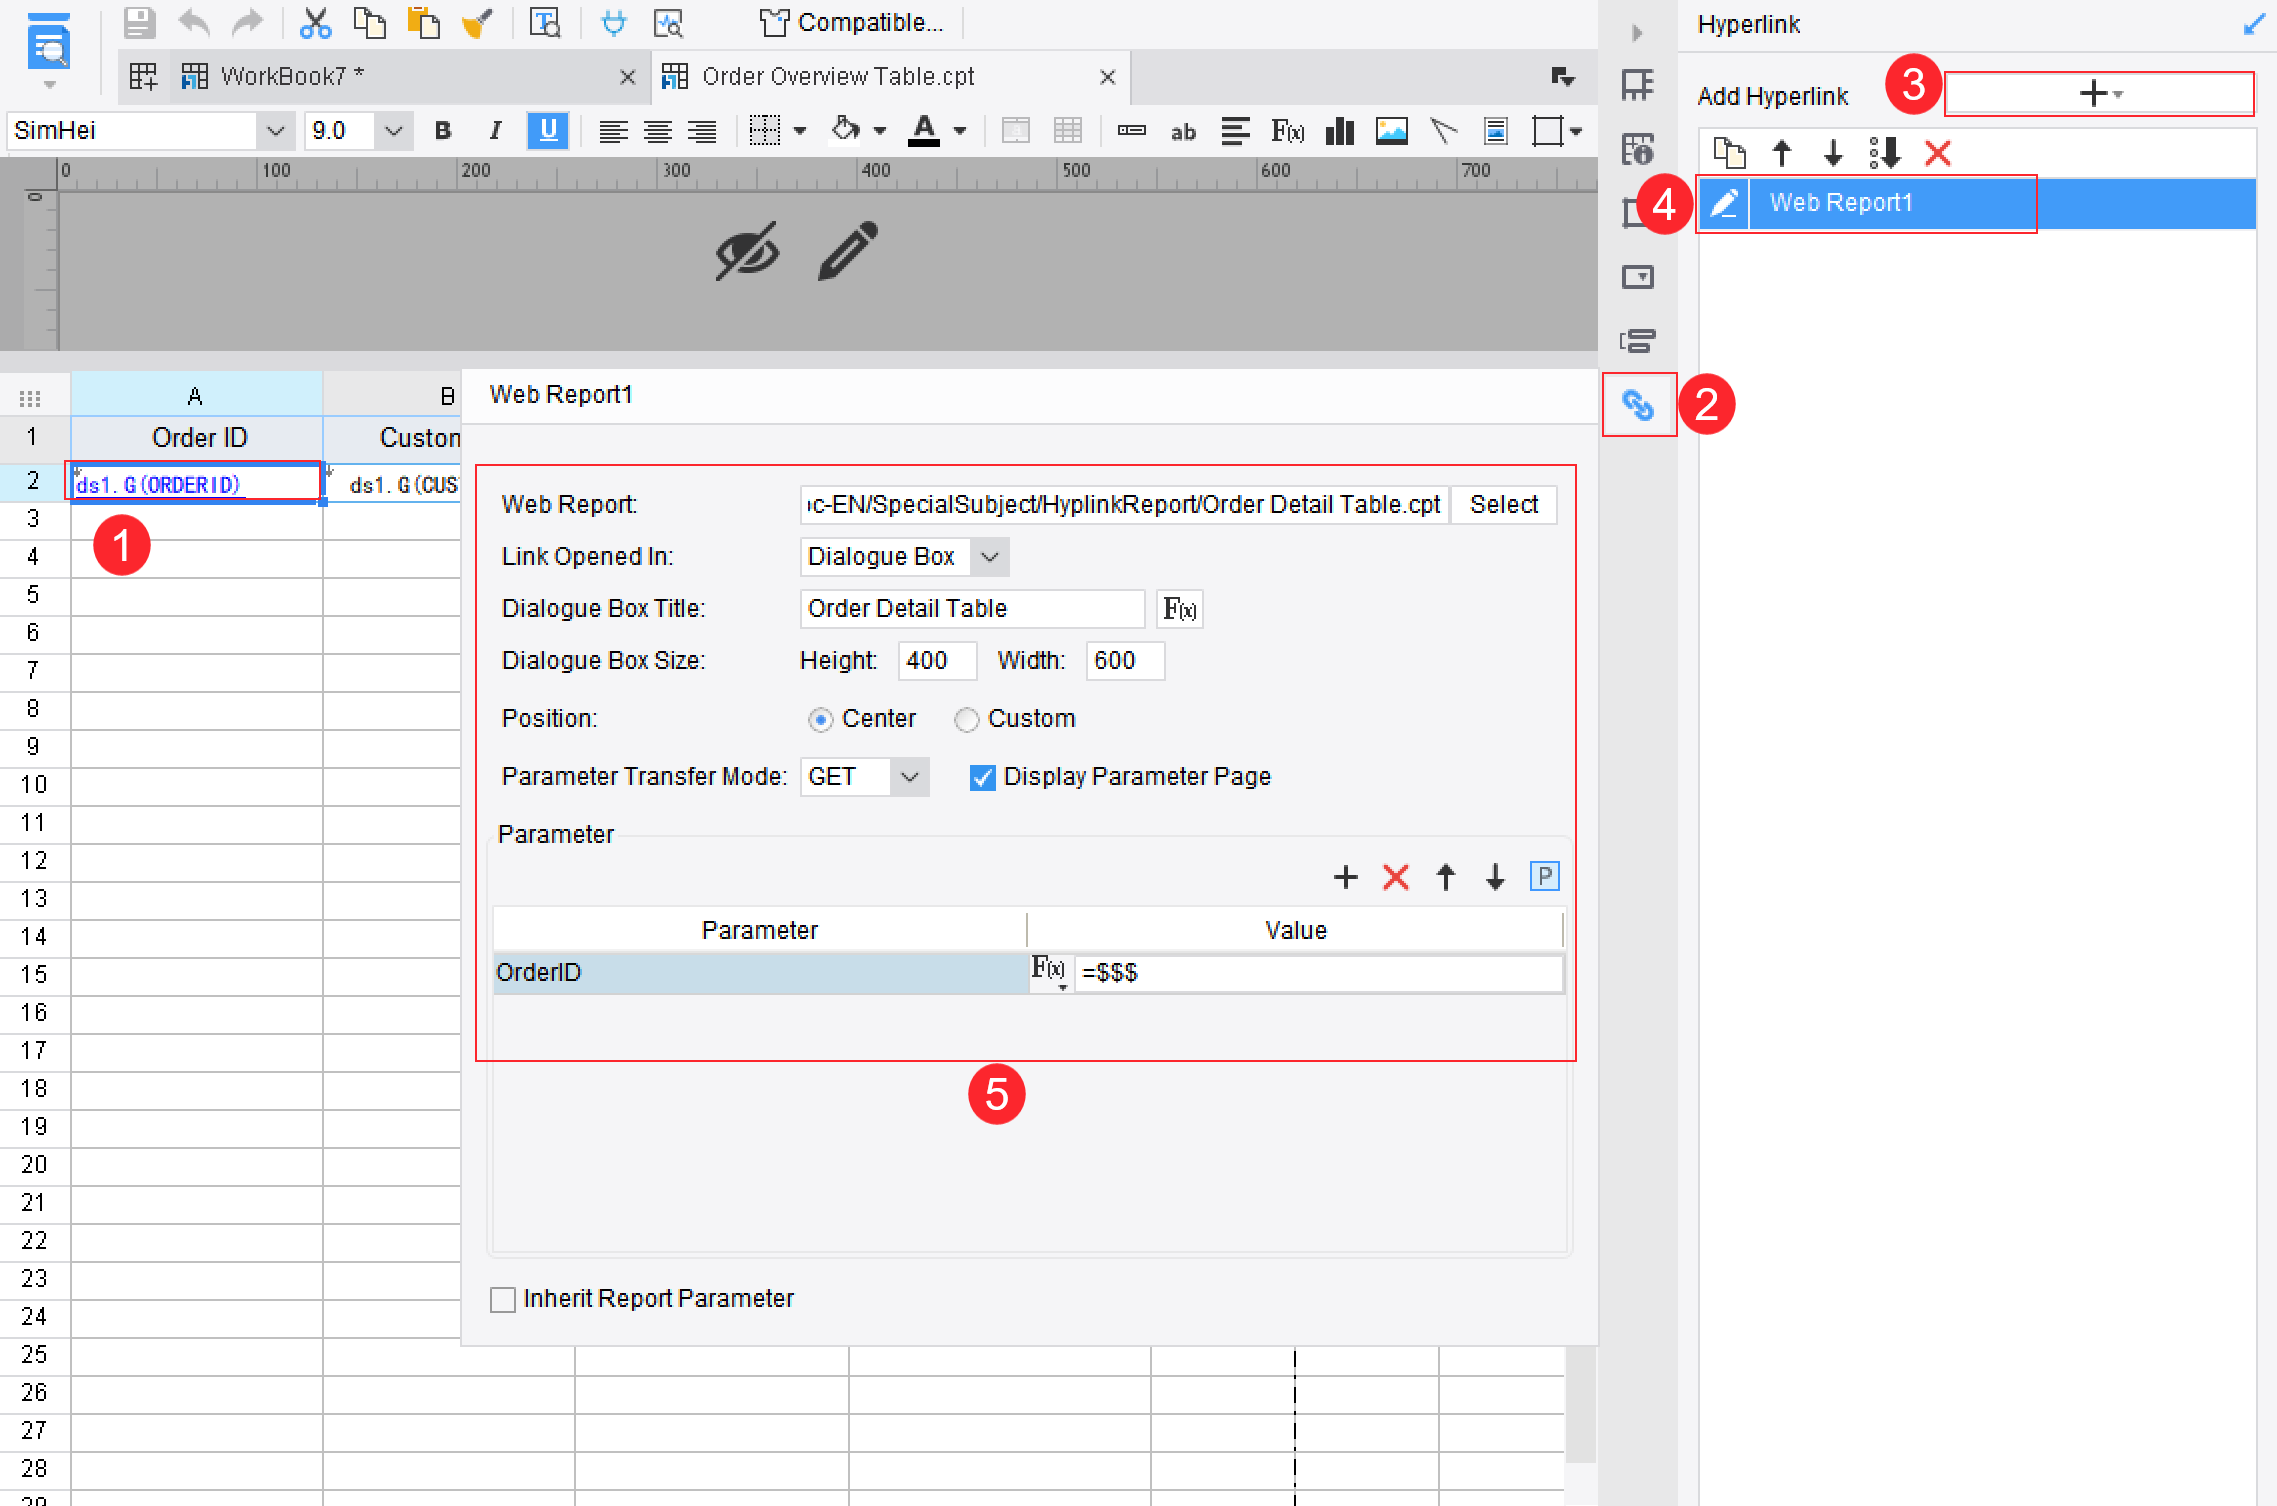Click the fill color bucket icon
This screenshot has height=1506, width=2277.
[846, 130]
